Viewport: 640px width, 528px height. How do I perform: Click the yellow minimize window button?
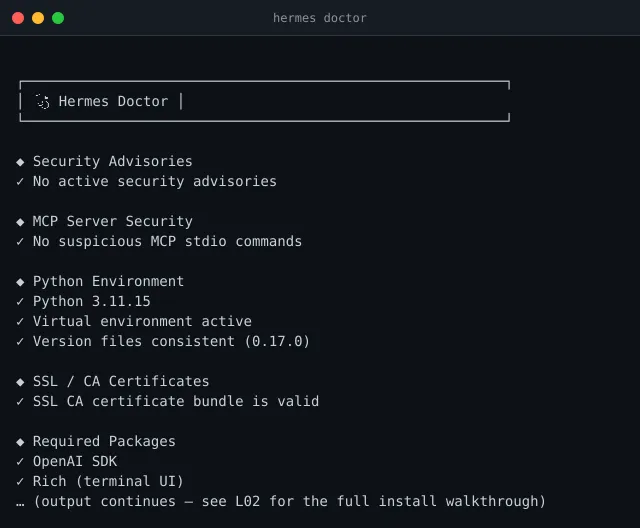tap(38, 18)
